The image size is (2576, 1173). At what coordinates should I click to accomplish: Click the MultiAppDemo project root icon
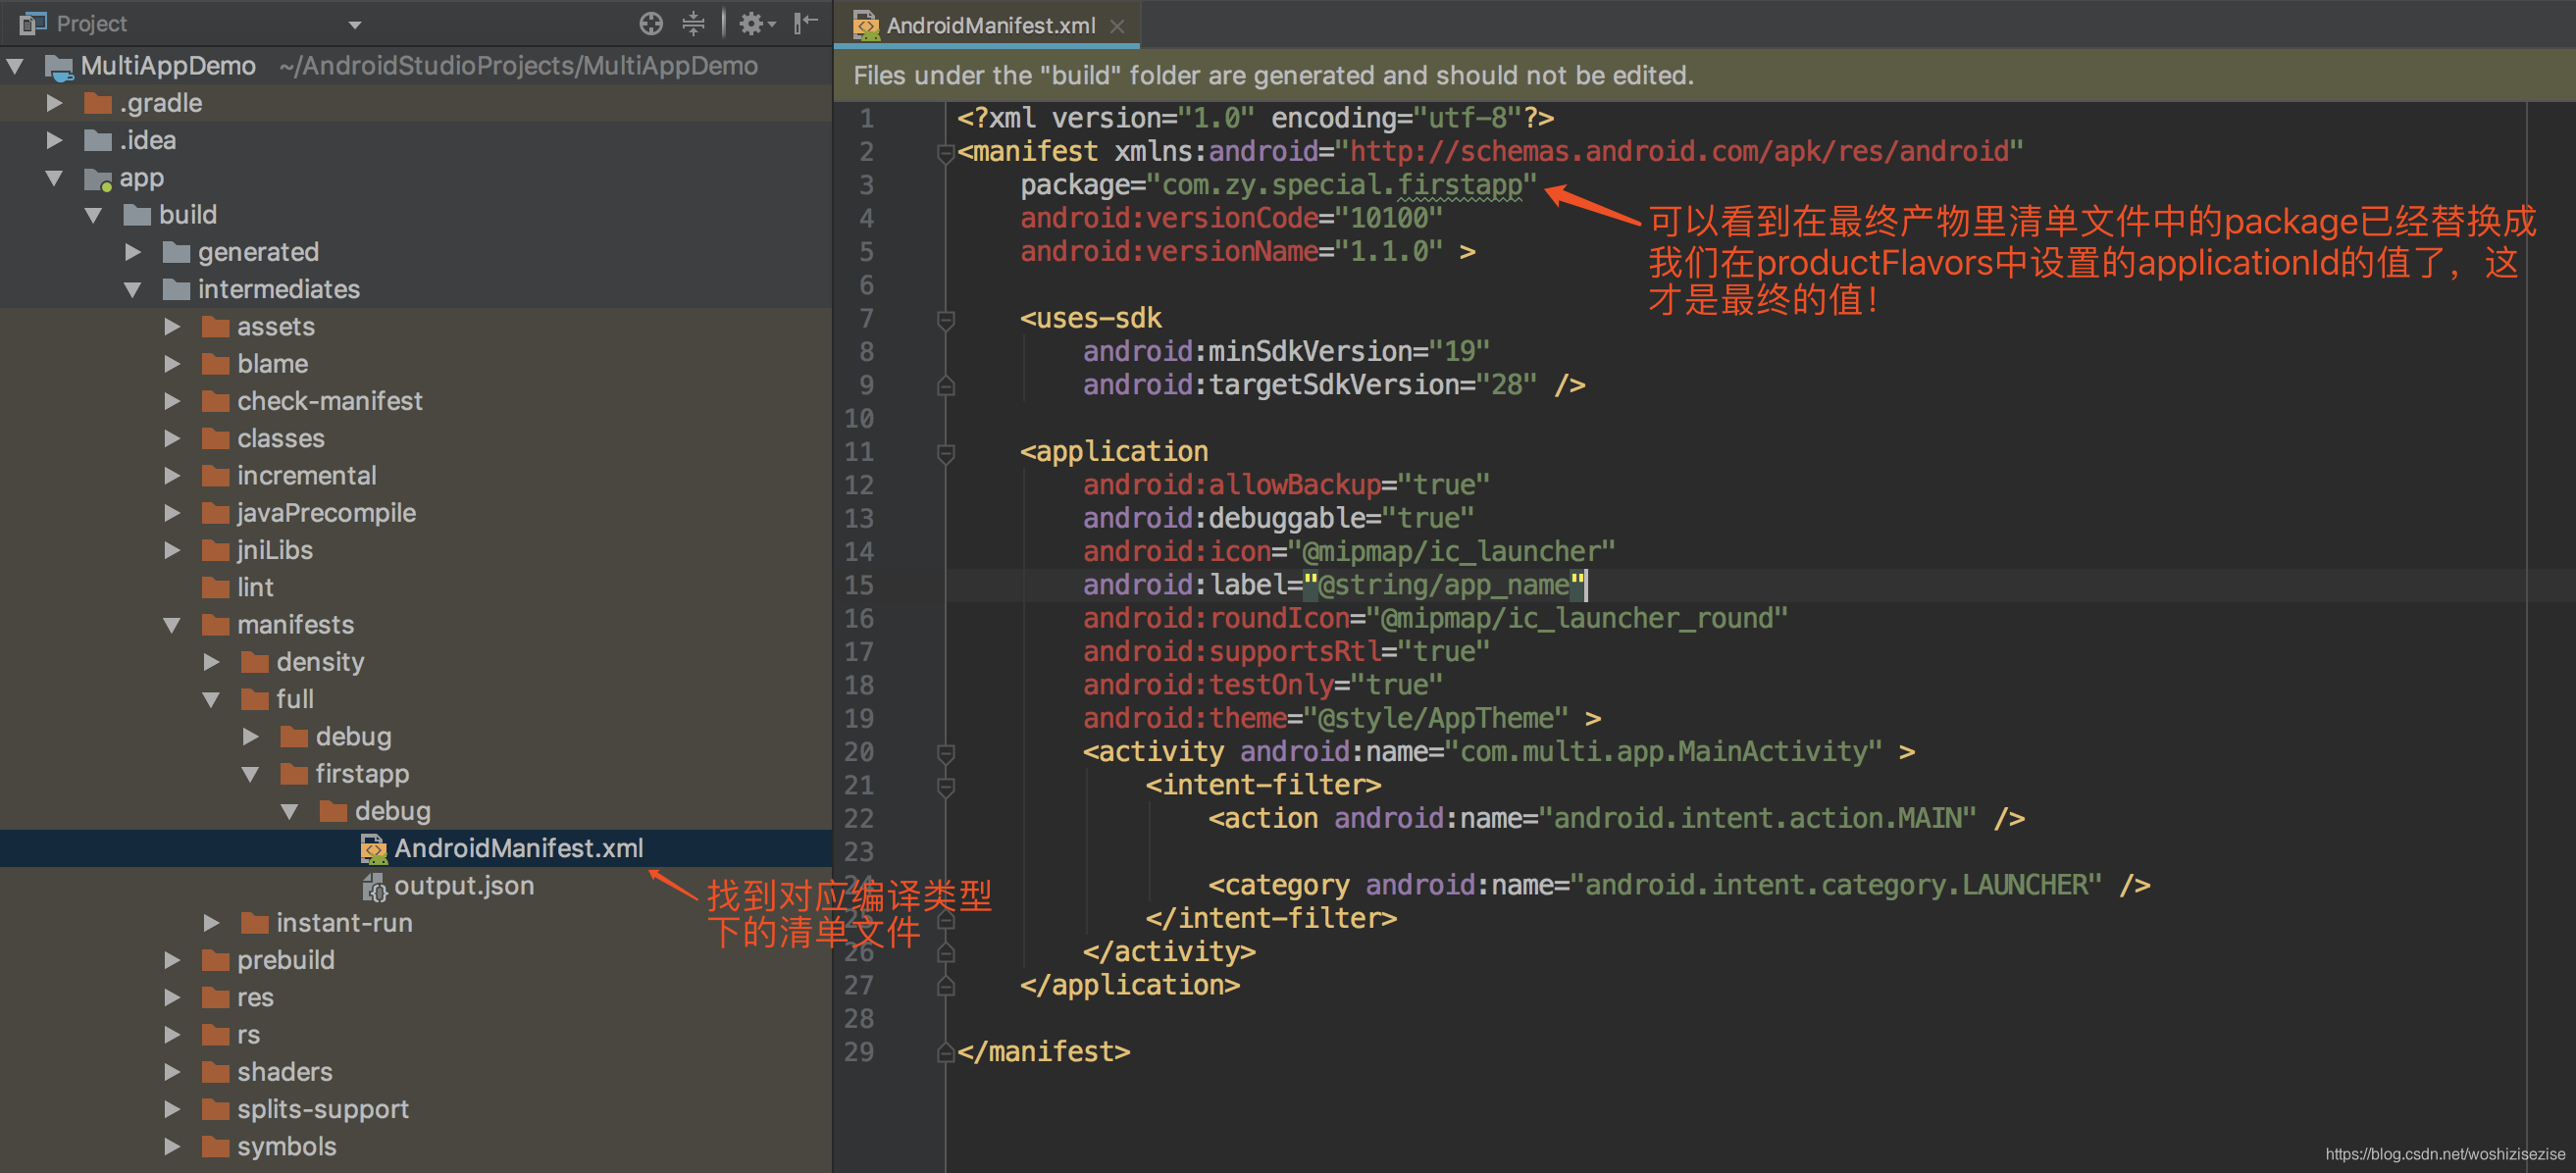[x=59, y=67]
